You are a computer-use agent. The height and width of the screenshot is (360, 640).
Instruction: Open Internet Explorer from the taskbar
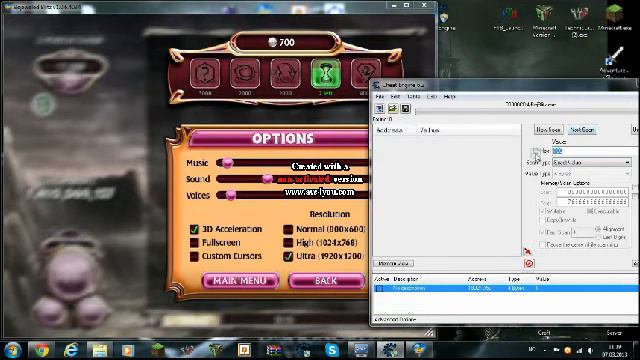tap(71, 350)
